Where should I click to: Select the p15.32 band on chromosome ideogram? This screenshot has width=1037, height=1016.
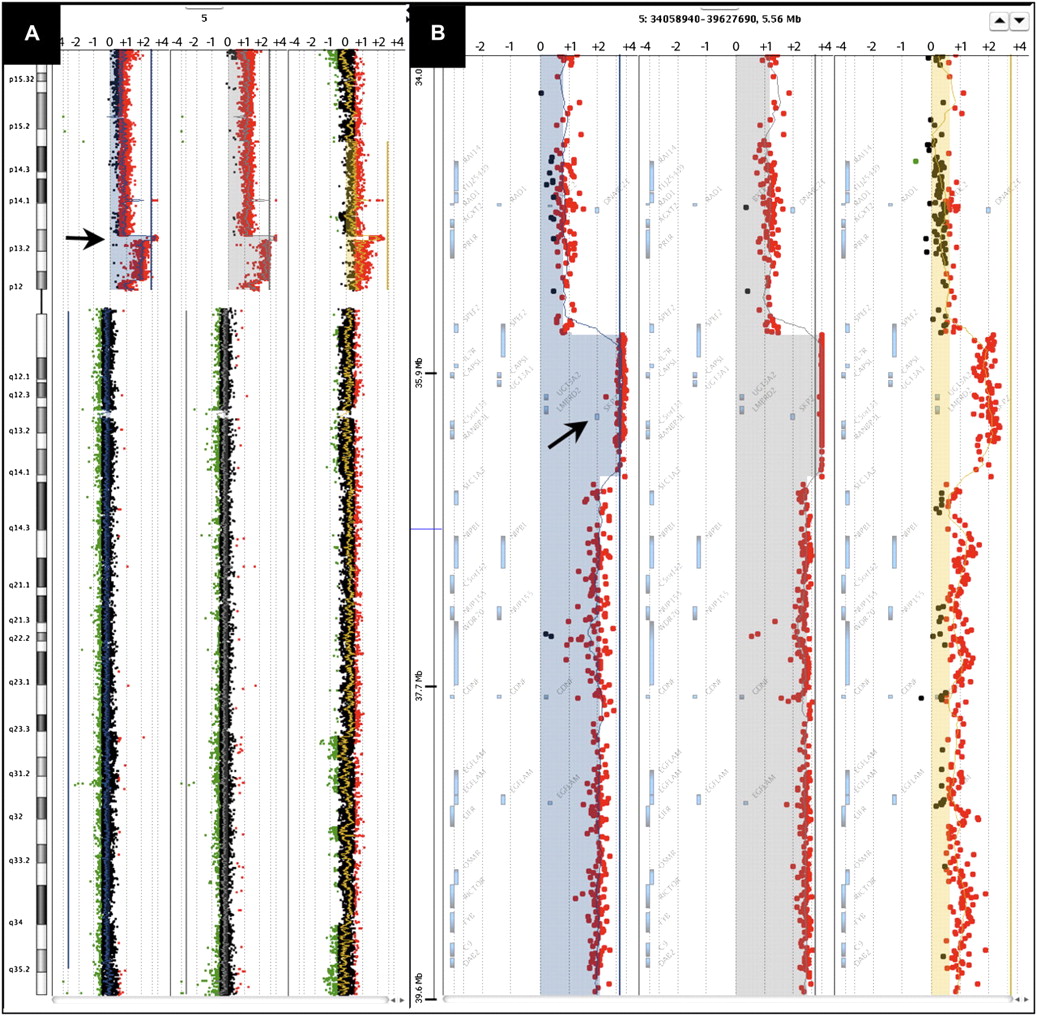[x=42, y=79]
